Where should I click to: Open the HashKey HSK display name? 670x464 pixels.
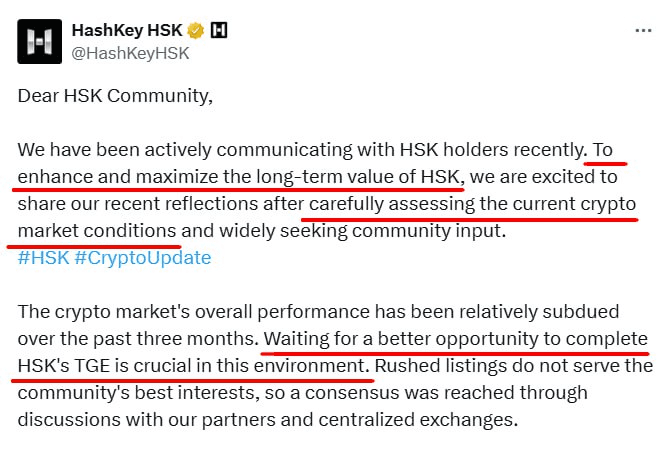(127, 31)
